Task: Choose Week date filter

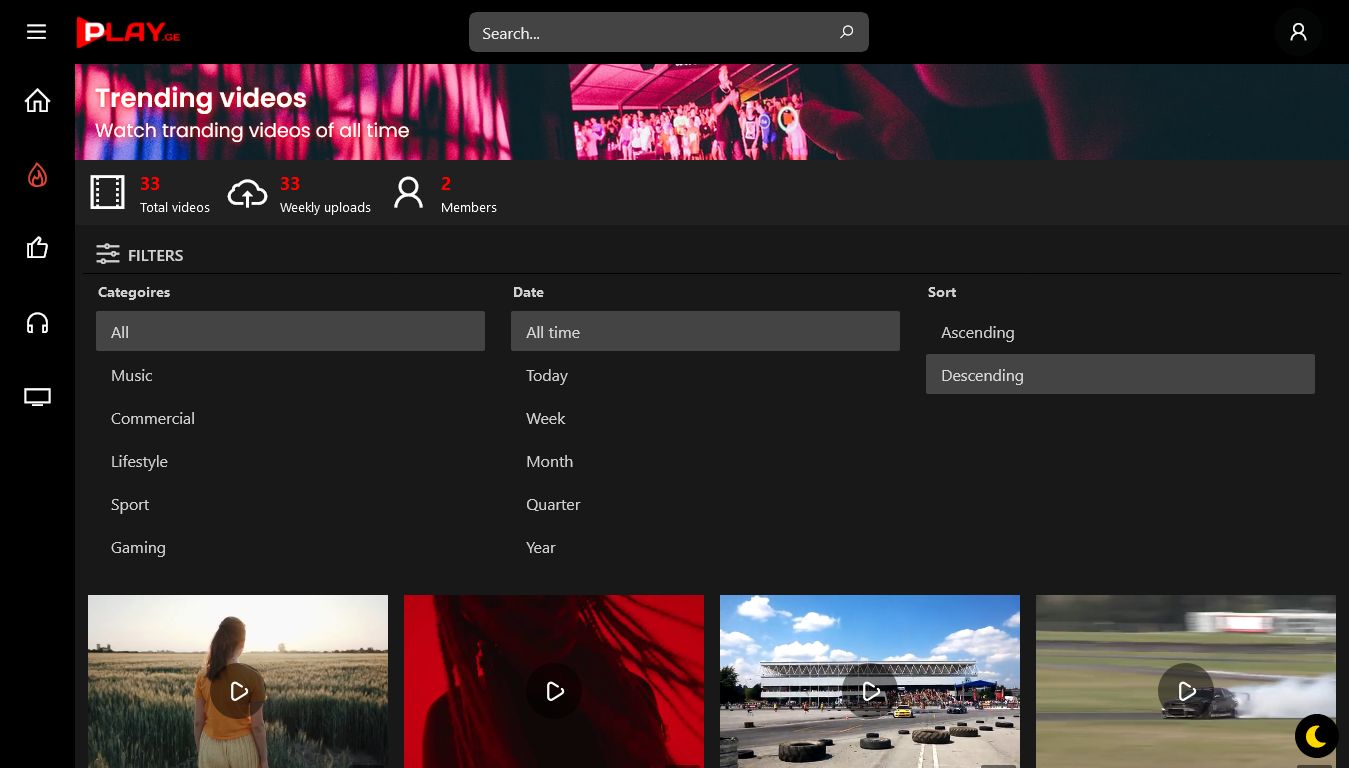Action: click(x=546, y=418)
